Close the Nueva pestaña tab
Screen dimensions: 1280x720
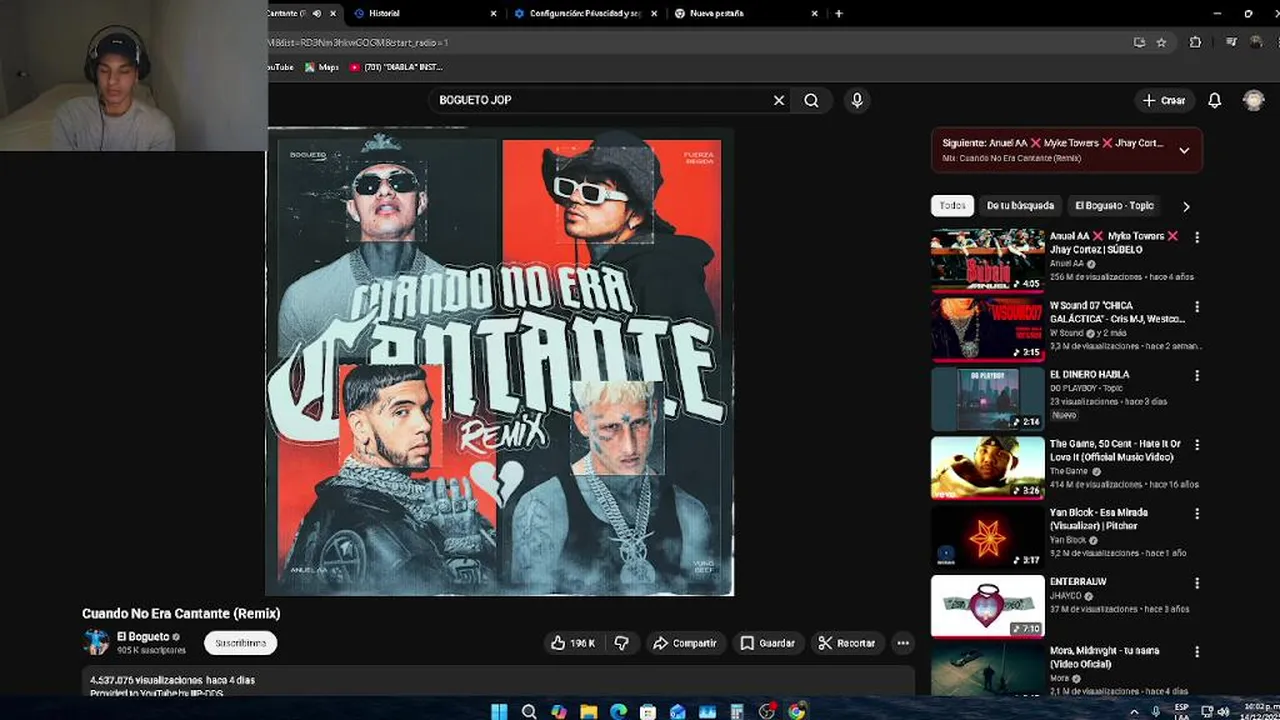[814, 13]
